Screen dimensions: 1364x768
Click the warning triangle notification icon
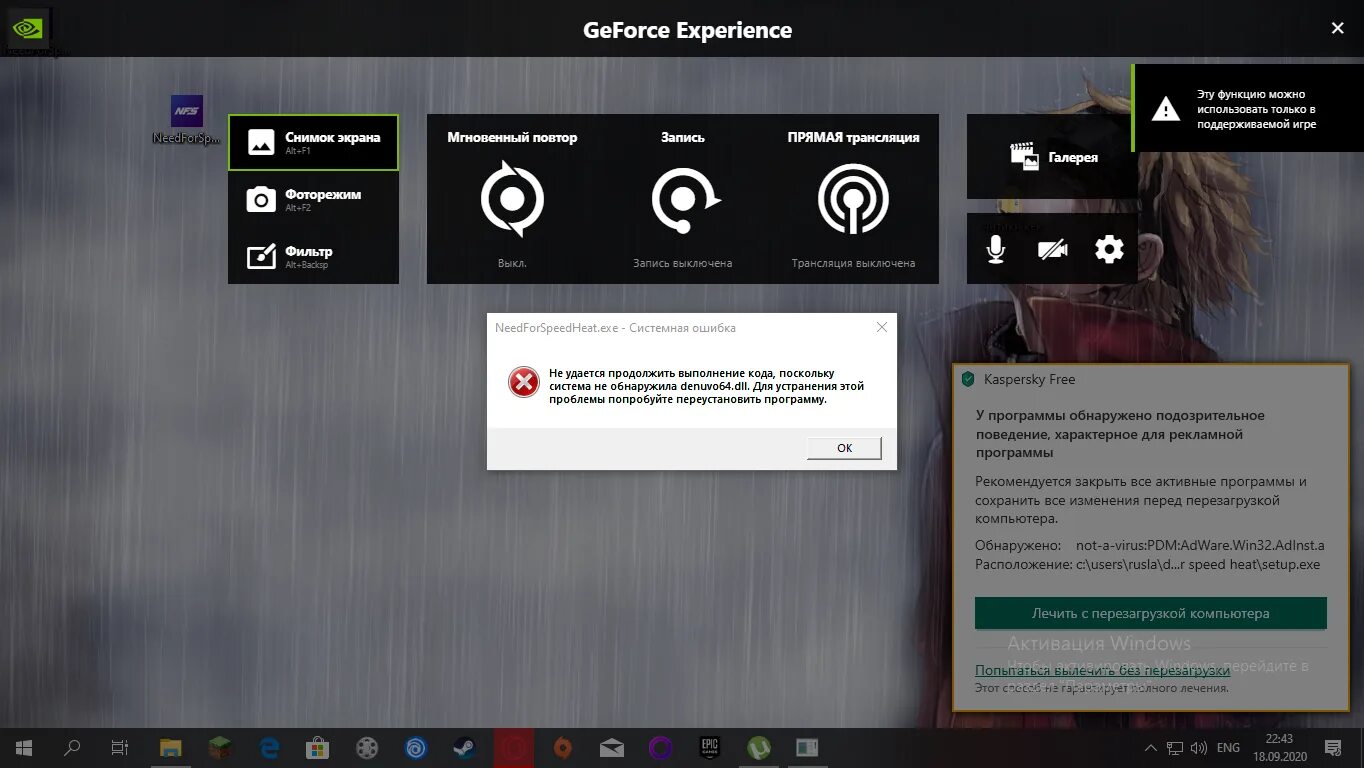click(x=1165, y=108)
